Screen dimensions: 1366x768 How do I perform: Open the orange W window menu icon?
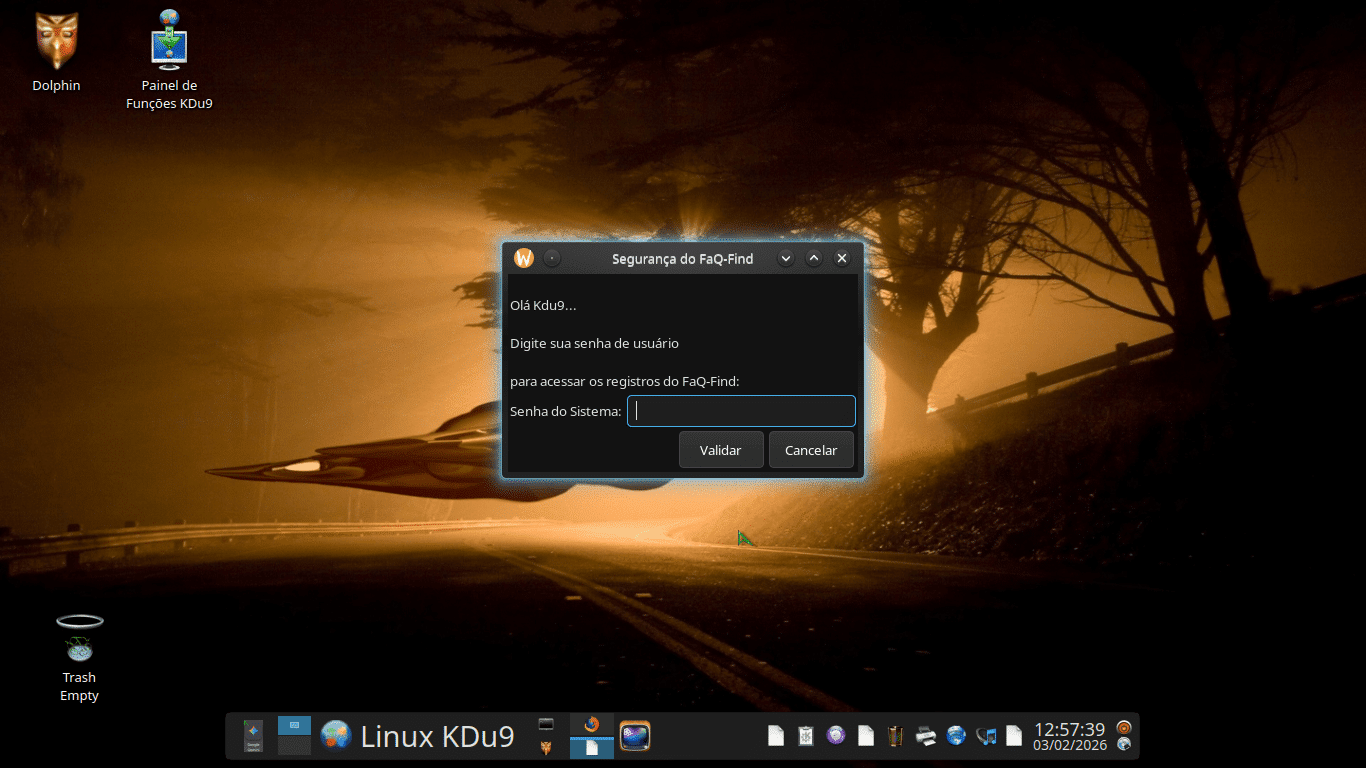[x=524, y=258]
